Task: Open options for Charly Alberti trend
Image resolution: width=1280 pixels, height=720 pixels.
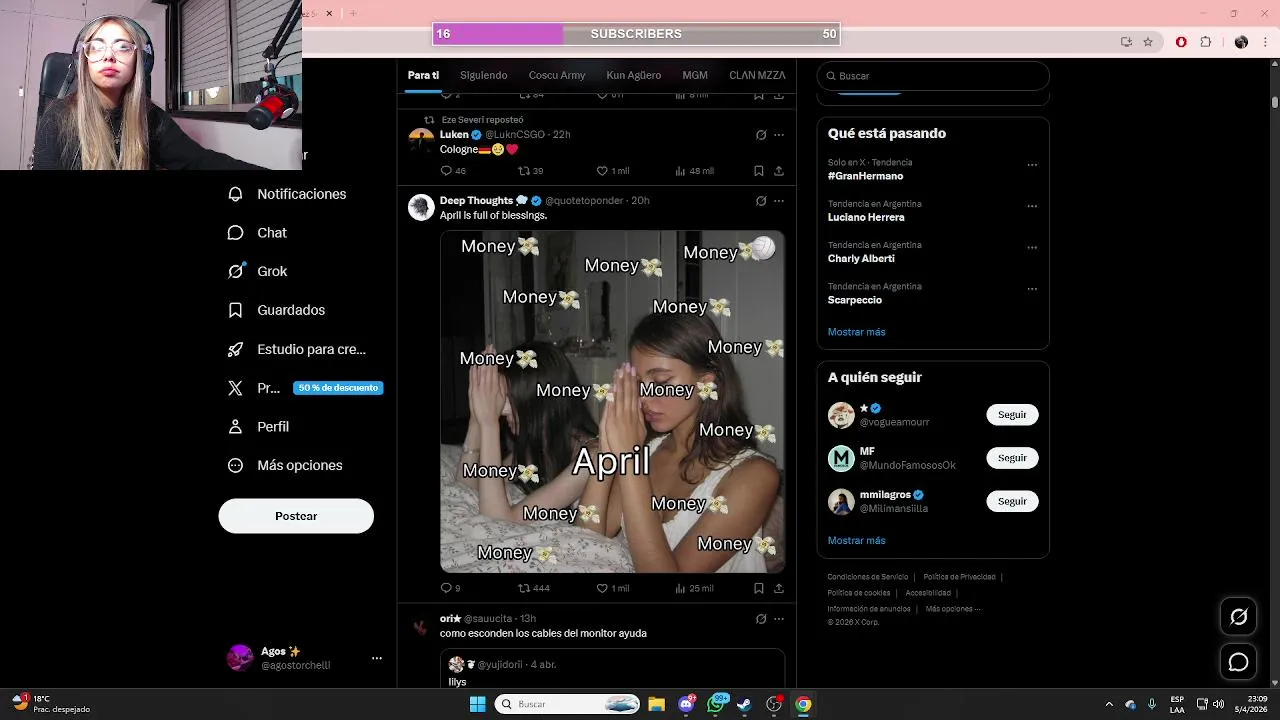Action: coord(1032,247)
